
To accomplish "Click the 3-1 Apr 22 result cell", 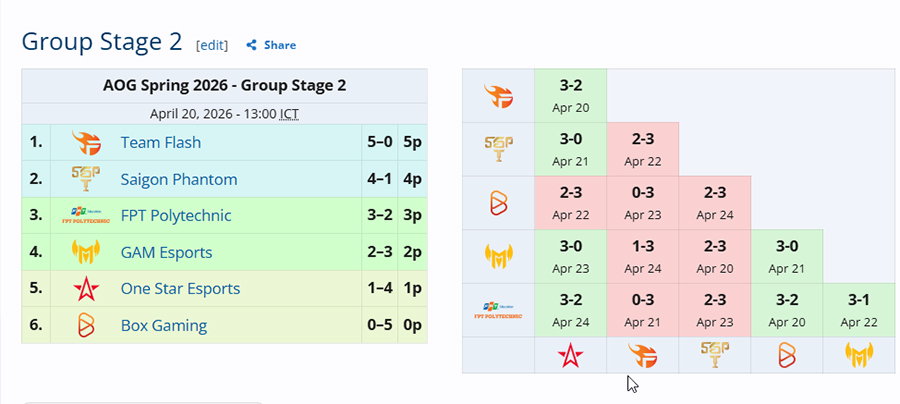I will pos(859,310).
